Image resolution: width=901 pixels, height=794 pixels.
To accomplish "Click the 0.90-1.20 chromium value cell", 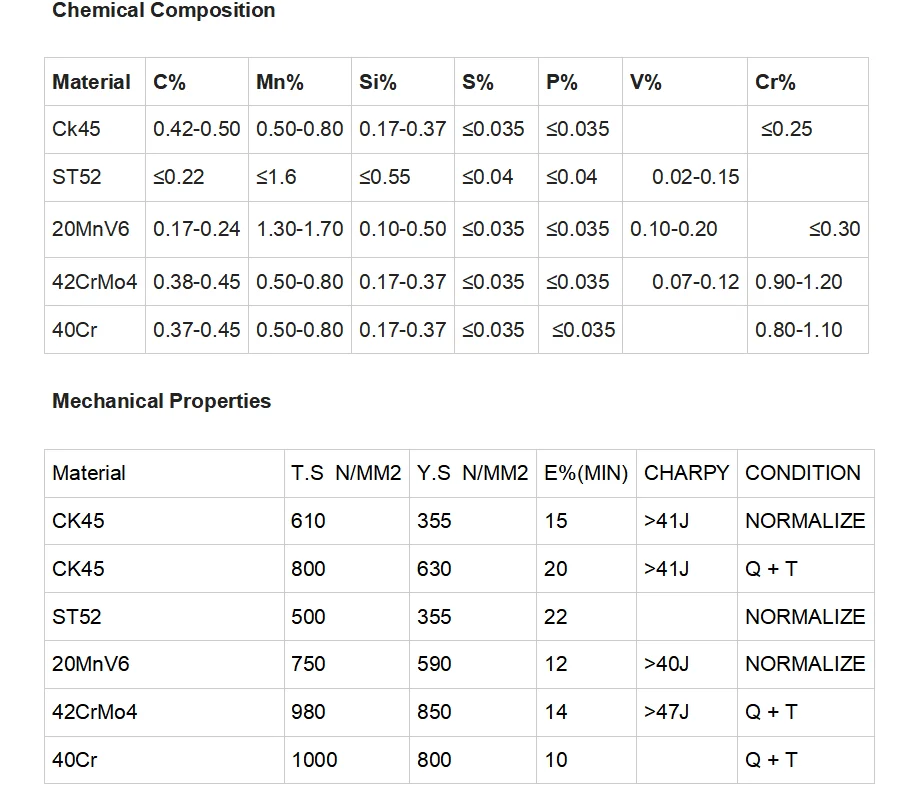I will click(x=799, y=282).
